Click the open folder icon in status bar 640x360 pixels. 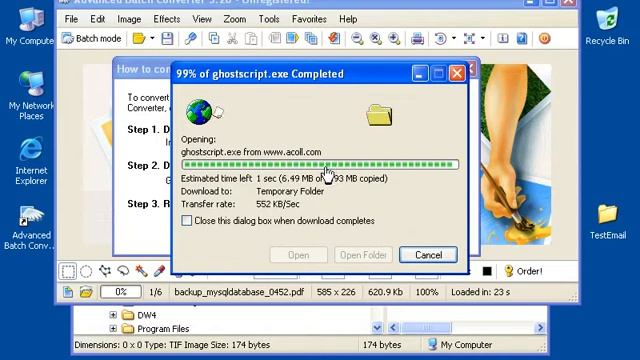pyautogui.click(x=86, y=292)
